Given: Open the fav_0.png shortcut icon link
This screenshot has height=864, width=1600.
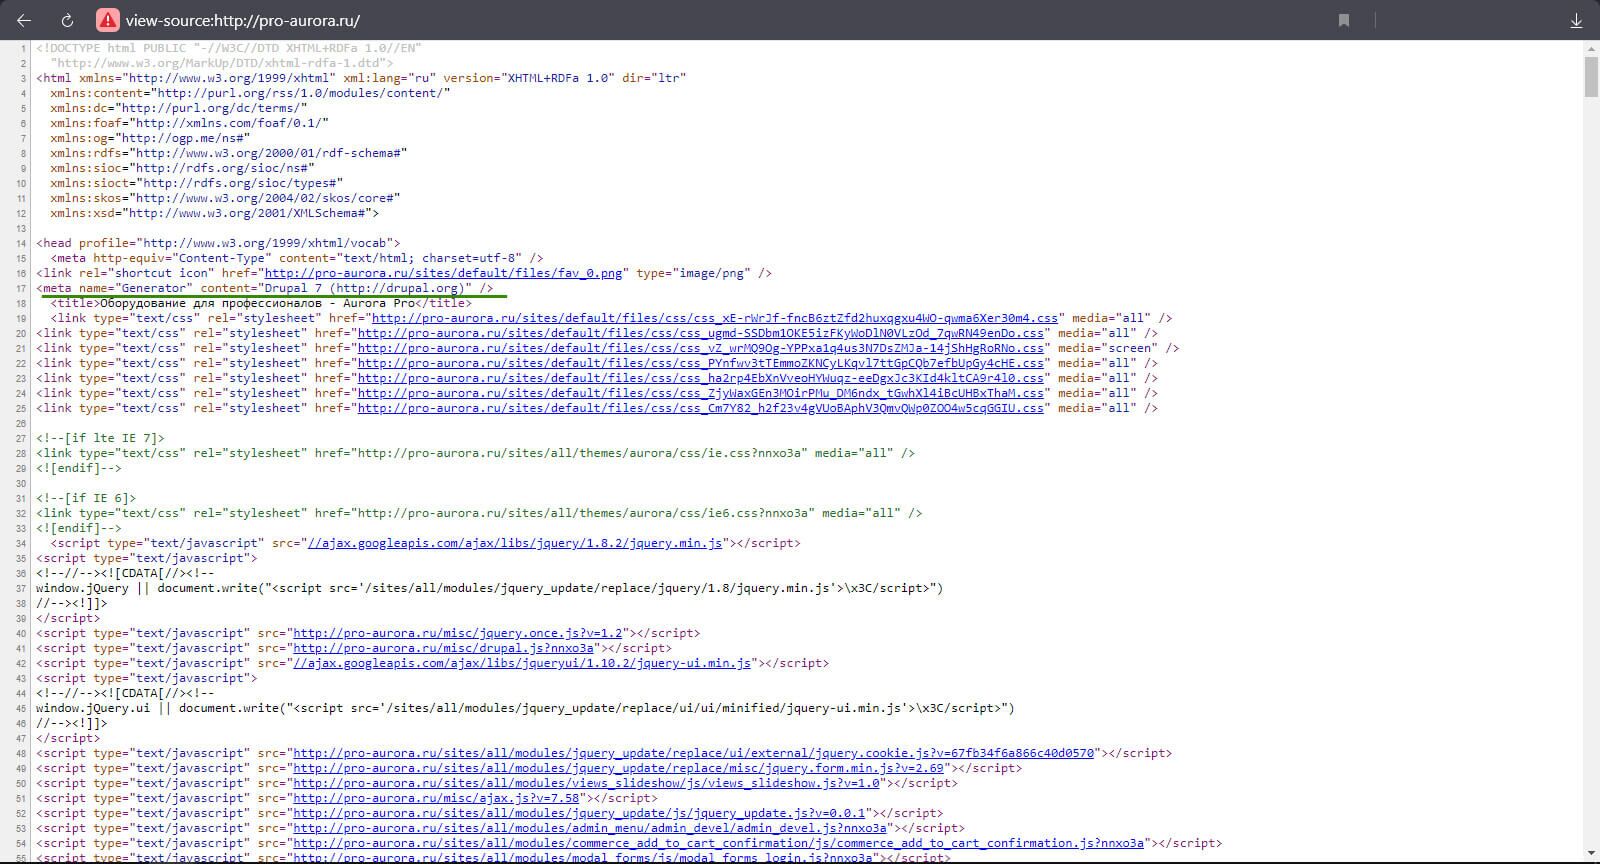Looking at the screenshot, I should click(443, 273).
